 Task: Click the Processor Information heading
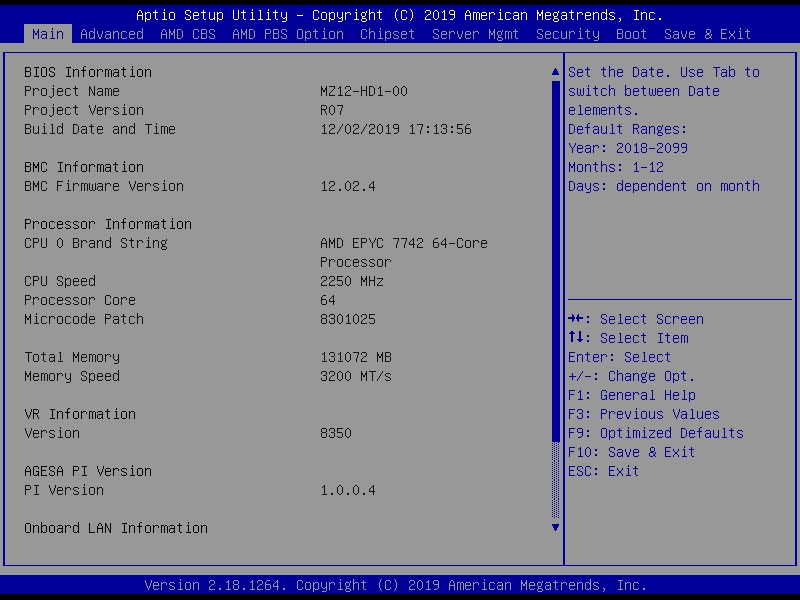coord(108,224)
